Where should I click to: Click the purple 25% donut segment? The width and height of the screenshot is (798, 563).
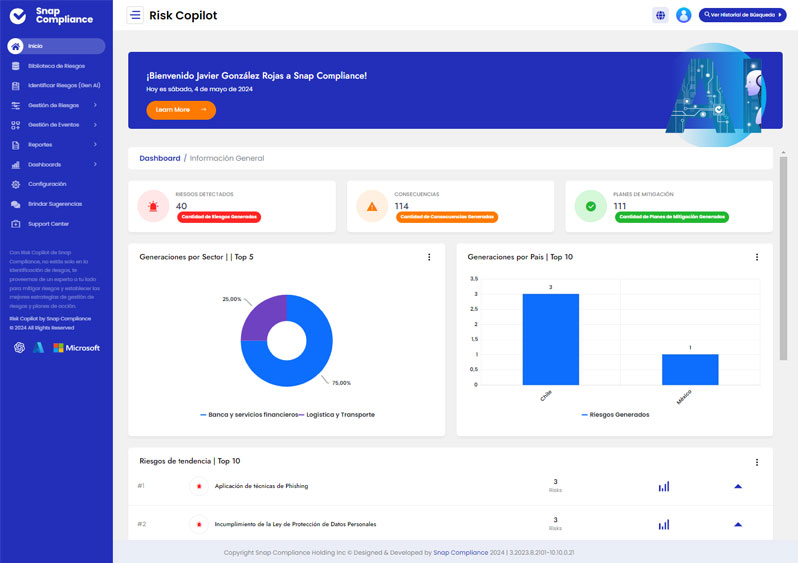pos(263,317)
